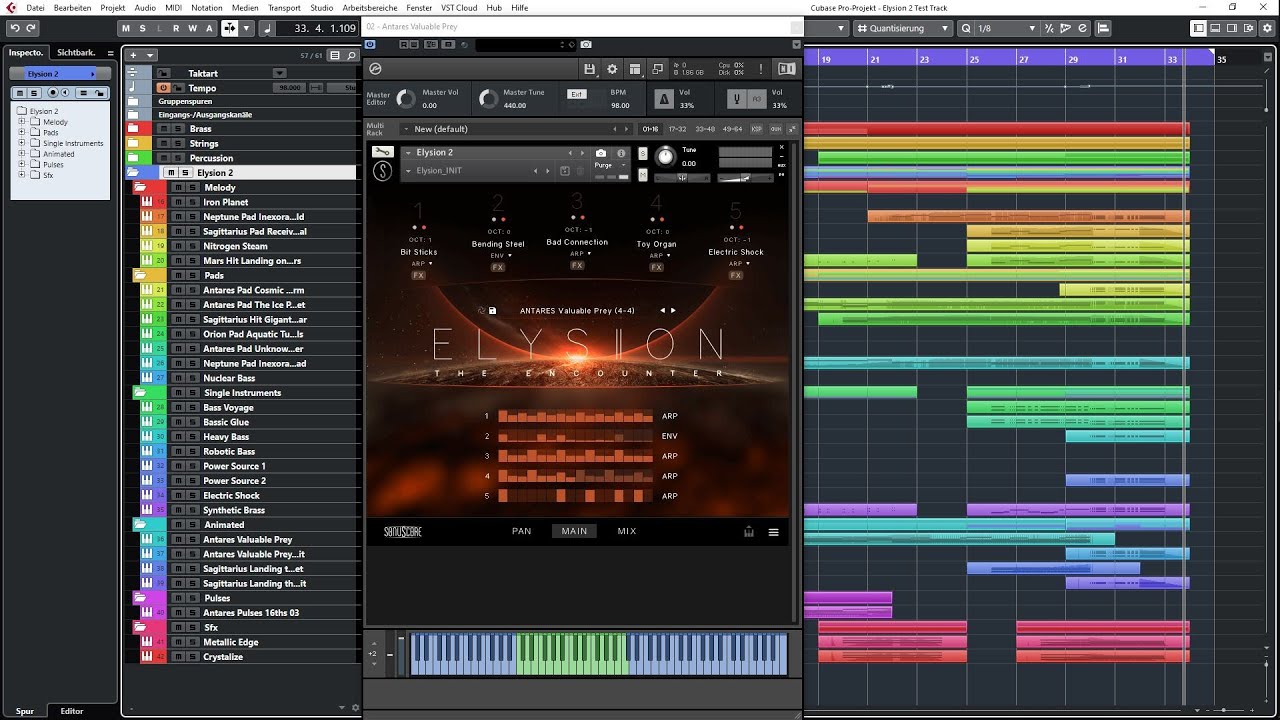Image resolution: width=1280 pixels, height=720 pixels.
Task: Click the instrument info (i) icon
Action: pos(621,153)
